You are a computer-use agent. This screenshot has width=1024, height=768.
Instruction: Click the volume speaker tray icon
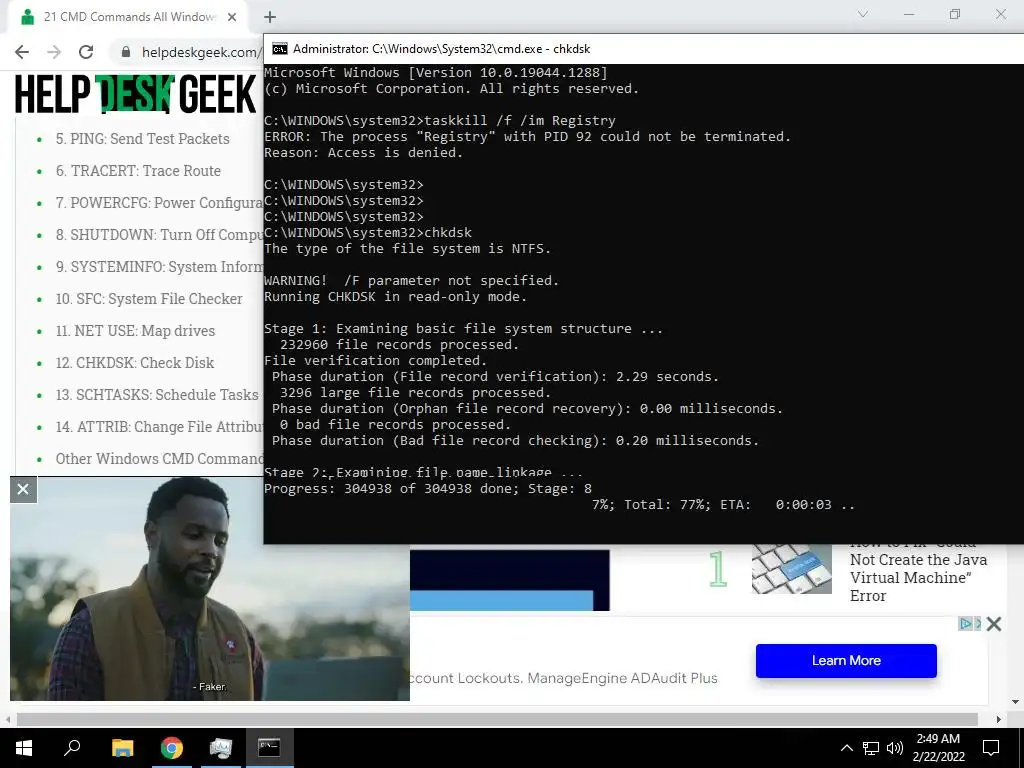[x=895, y=748]
